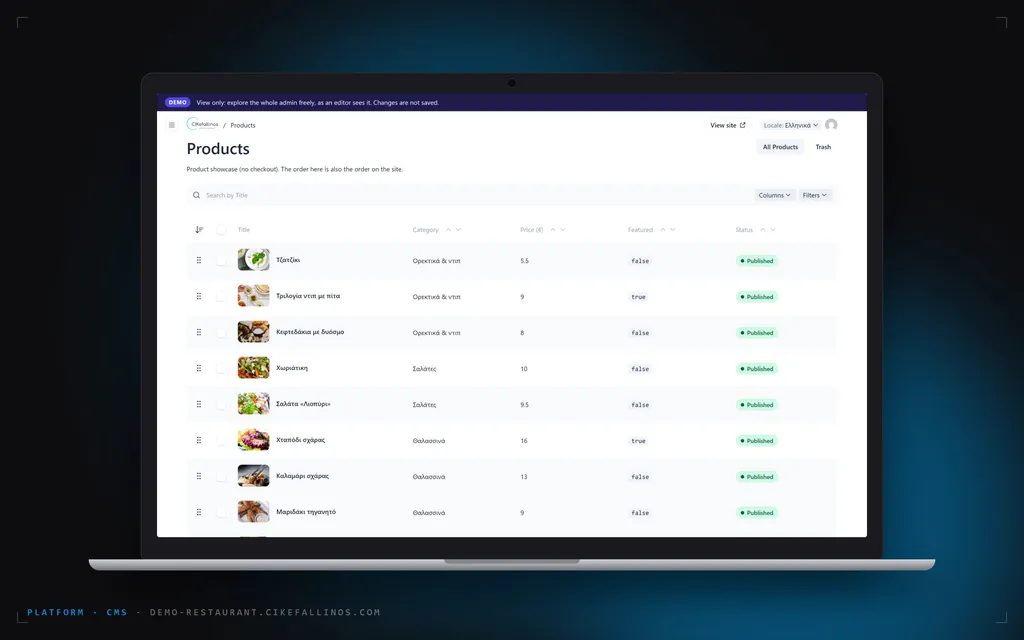Click drag handle of Καλαμάρι σχάρας row
Screen dimensions: 1024x640
point(199,475)
